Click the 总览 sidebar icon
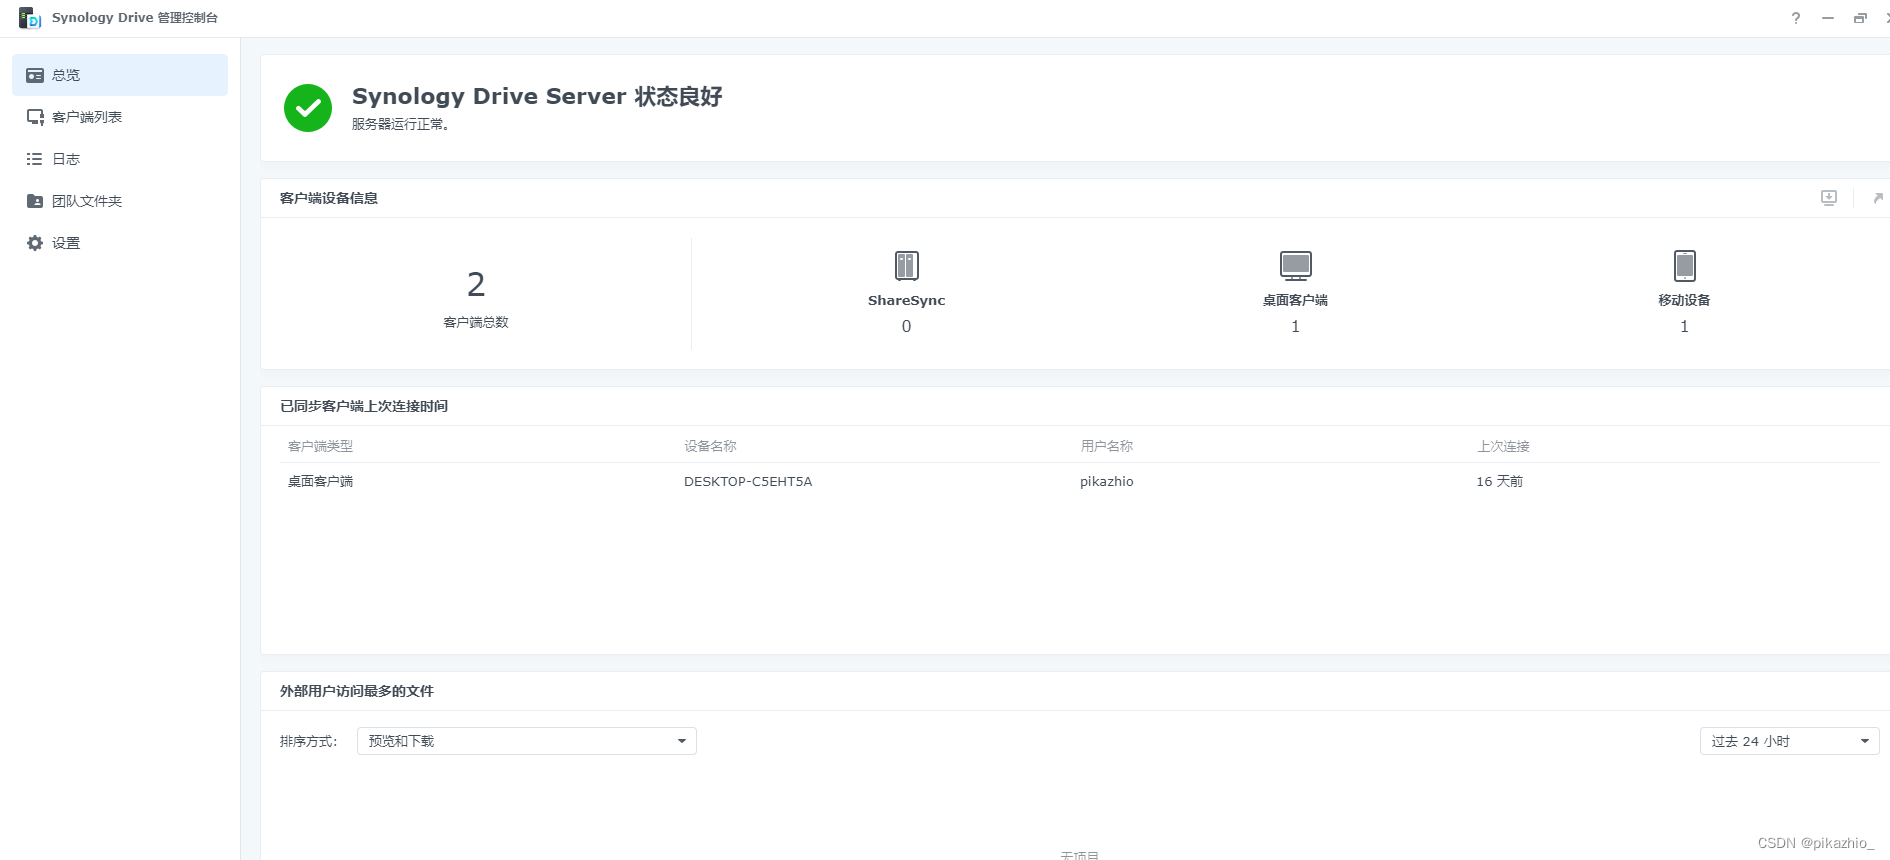Viewport: 1890px width, 860px height. point(35,75)
